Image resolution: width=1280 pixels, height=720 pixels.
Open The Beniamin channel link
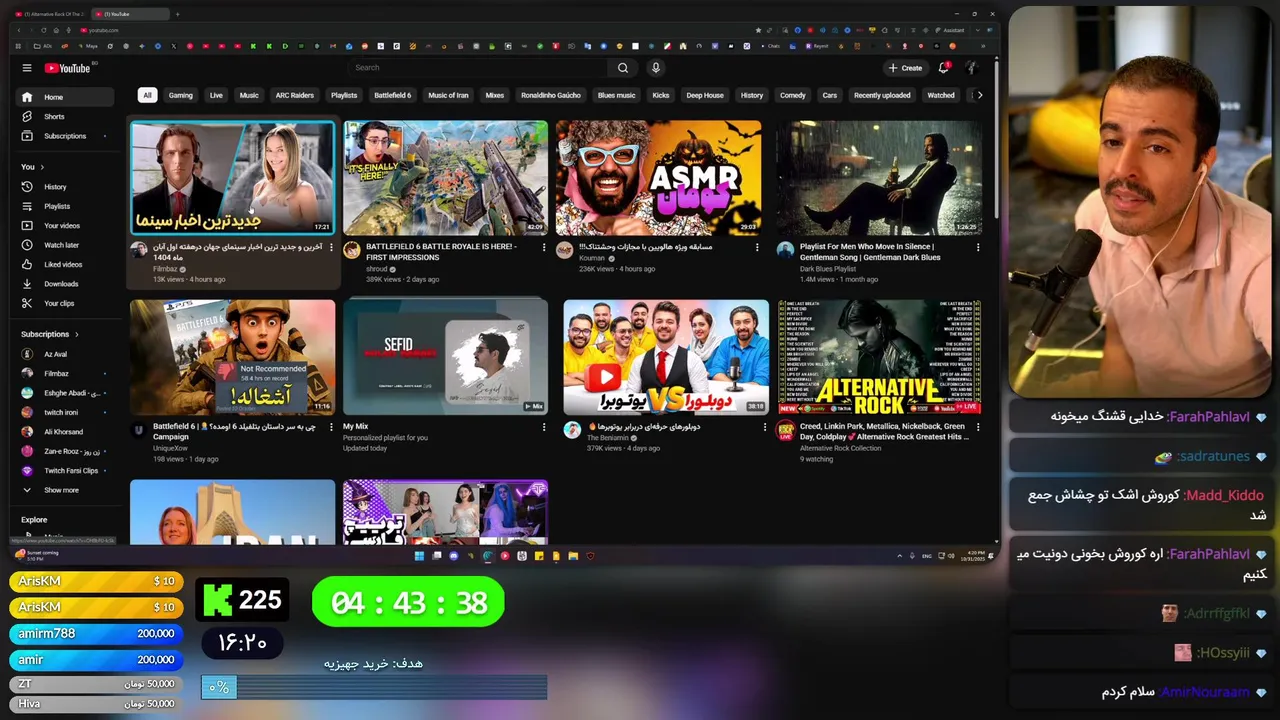pyautogui.click(x=610, y=438)
